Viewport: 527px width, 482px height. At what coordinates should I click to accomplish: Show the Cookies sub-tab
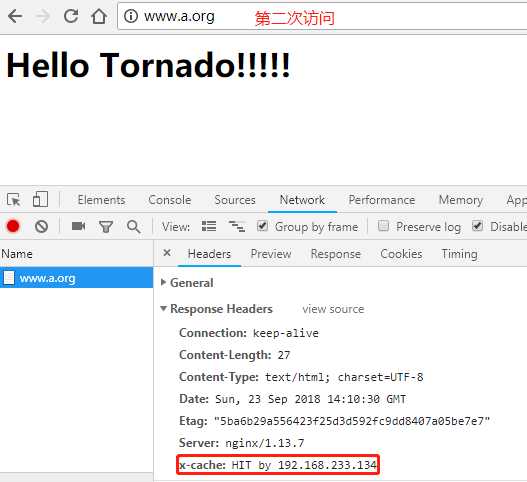pos(401,254)
